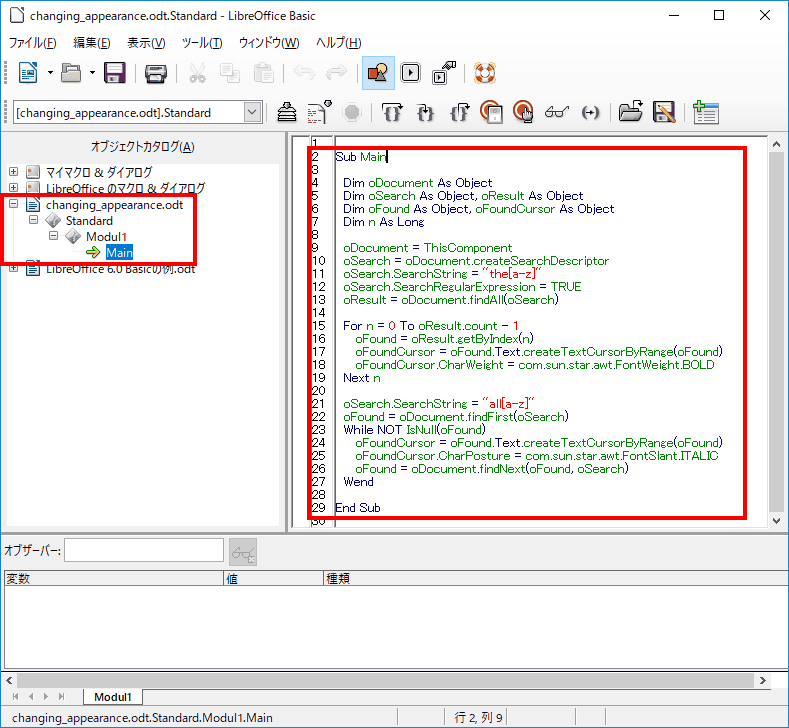Collapse the Modul1 module node
The image size is (789, 728).
[54, 236]
